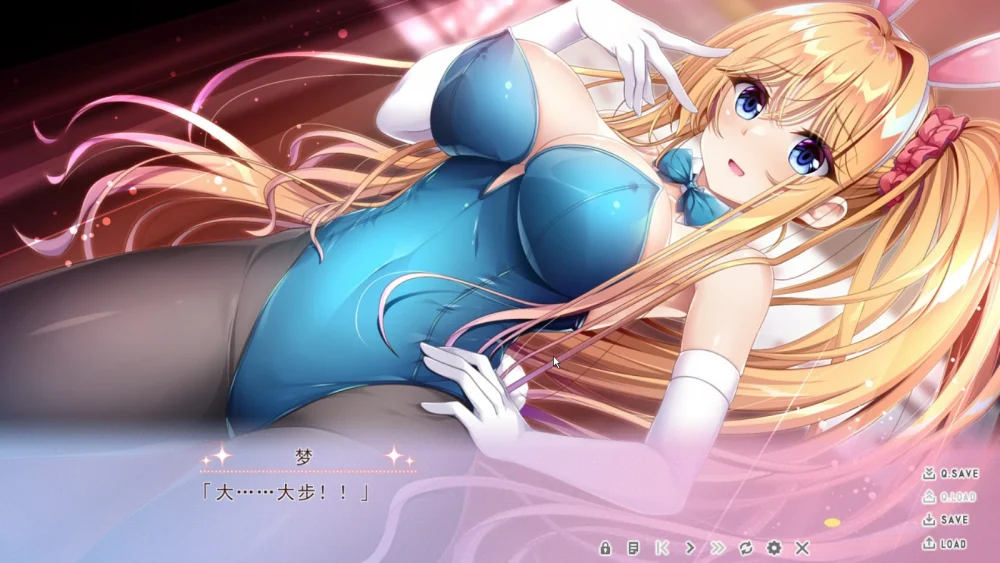Click the speaker name label 梦
The image size is (1000, 563).
305,457
